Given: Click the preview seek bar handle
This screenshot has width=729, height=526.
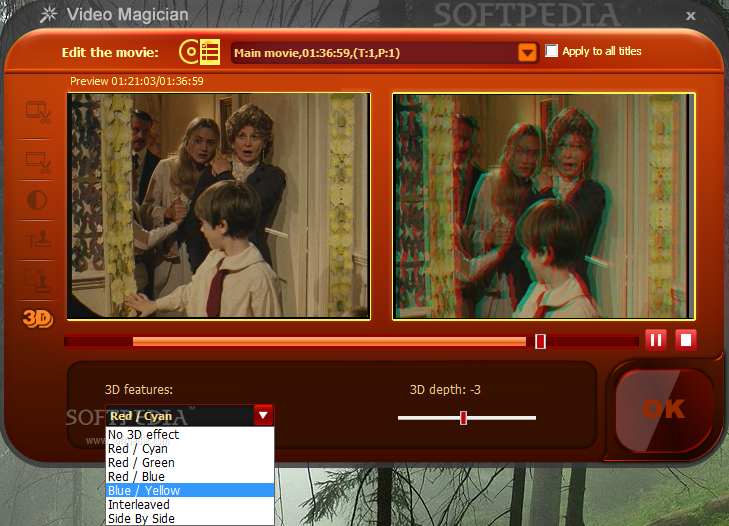Looking at the screenshot, I should pyautogui.click(x=540, y=341).
